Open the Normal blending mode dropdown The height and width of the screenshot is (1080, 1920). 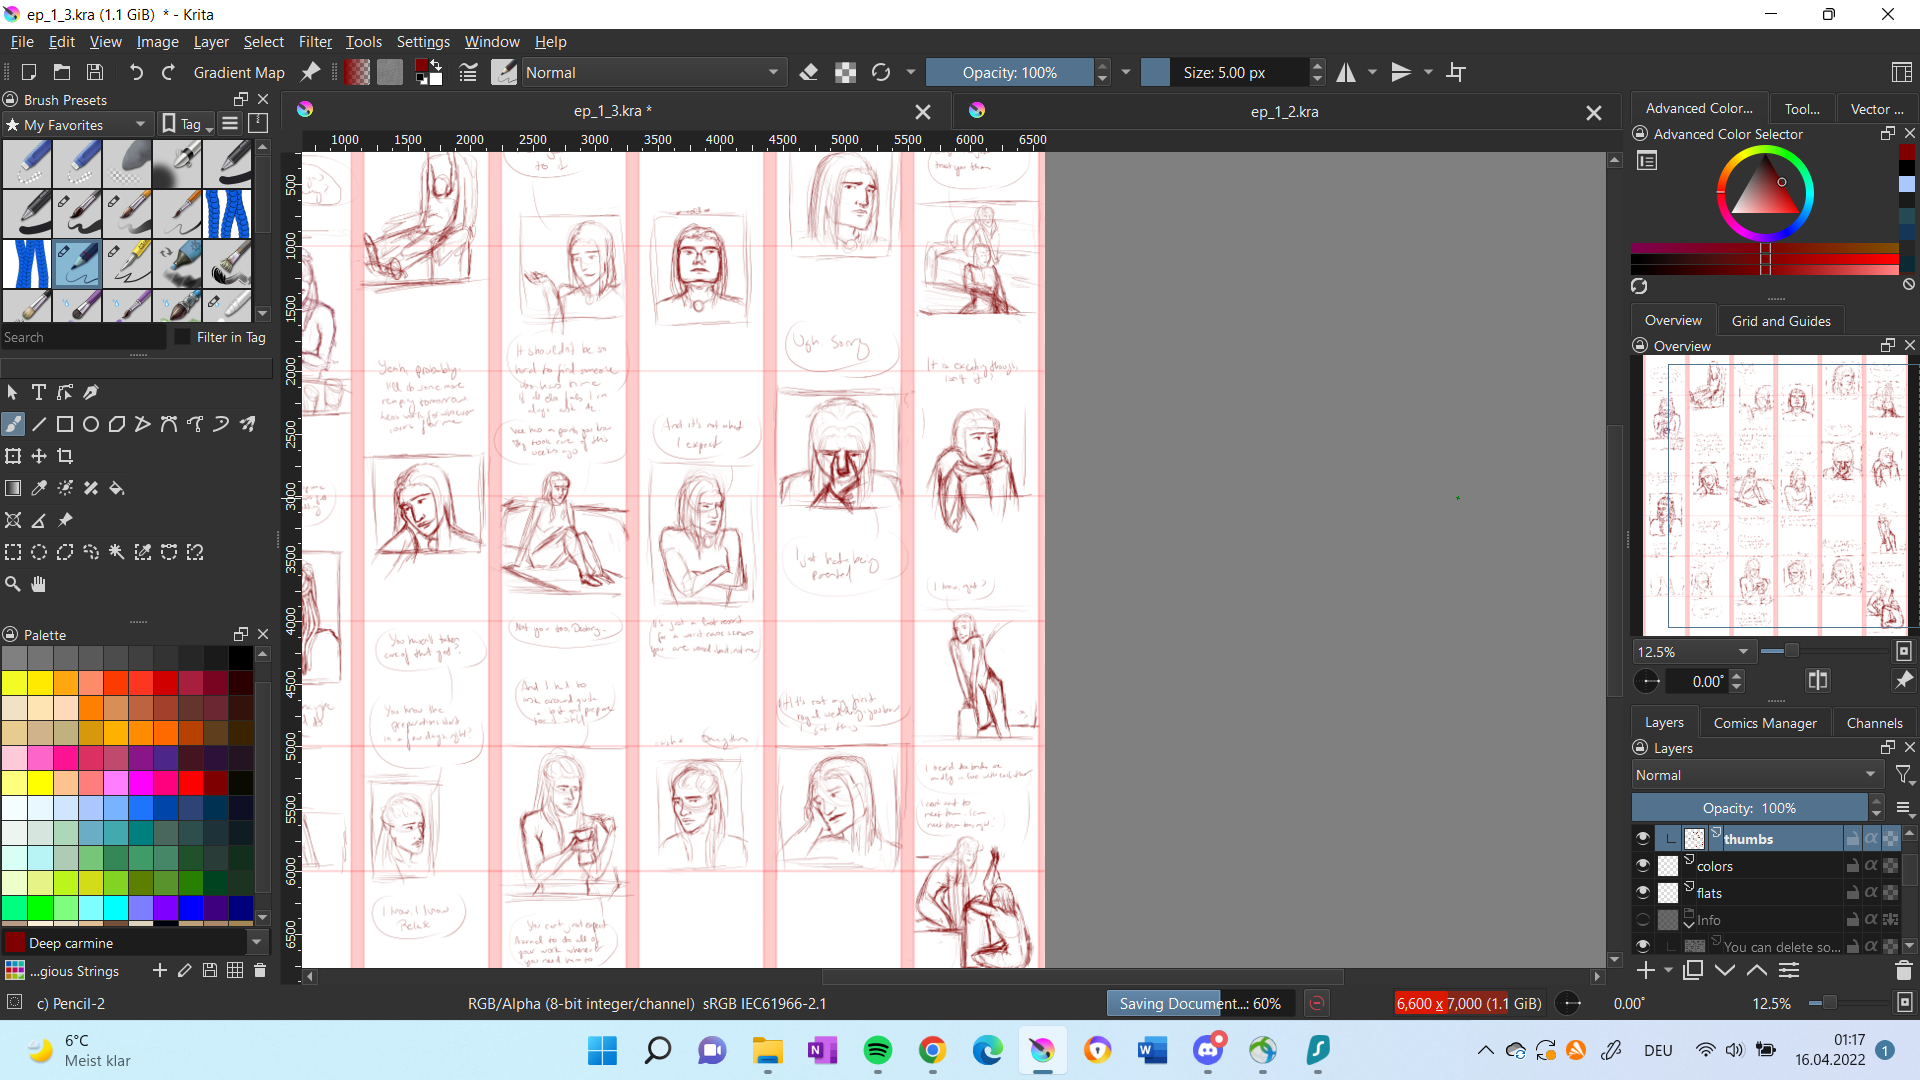(x=652, y=72)
